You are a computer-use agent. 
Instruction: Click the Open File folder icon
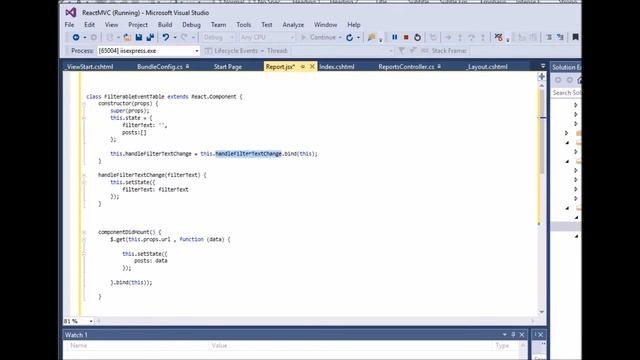point(127,38)
